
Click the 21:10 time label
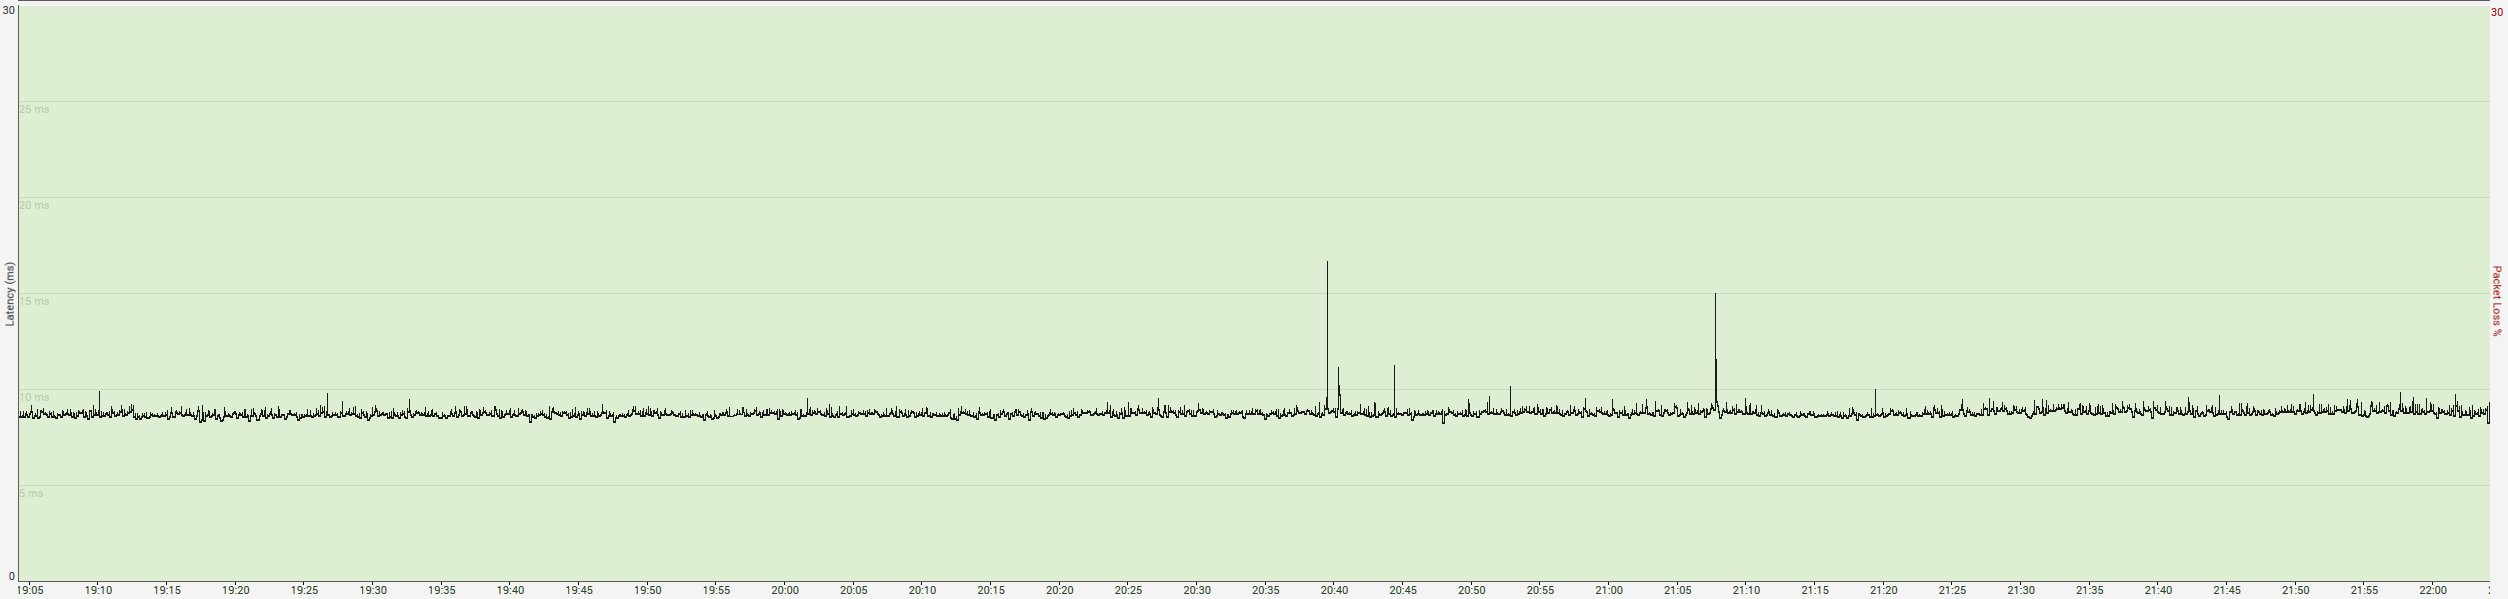(x=1746, y=590)
